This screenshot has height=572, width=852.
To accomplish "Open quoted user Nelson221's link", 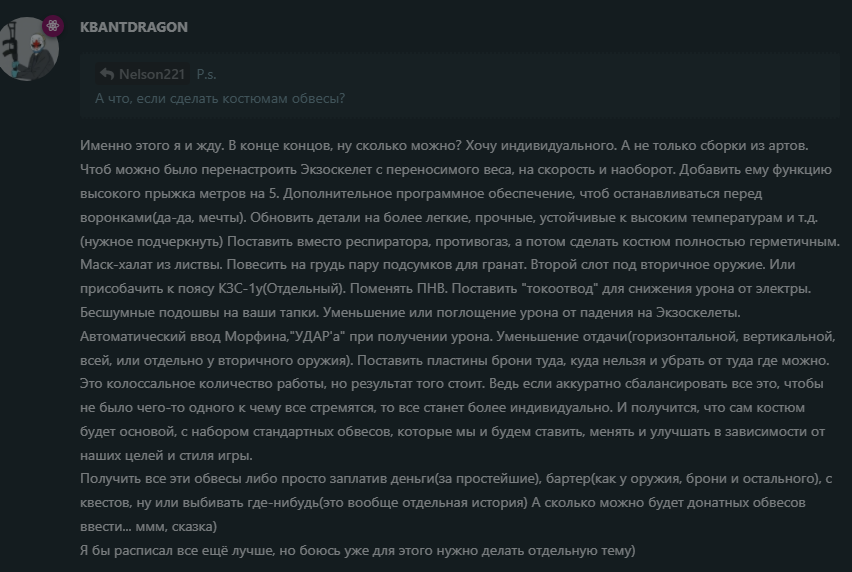I will pyautogui.click(x=152, y=74).
